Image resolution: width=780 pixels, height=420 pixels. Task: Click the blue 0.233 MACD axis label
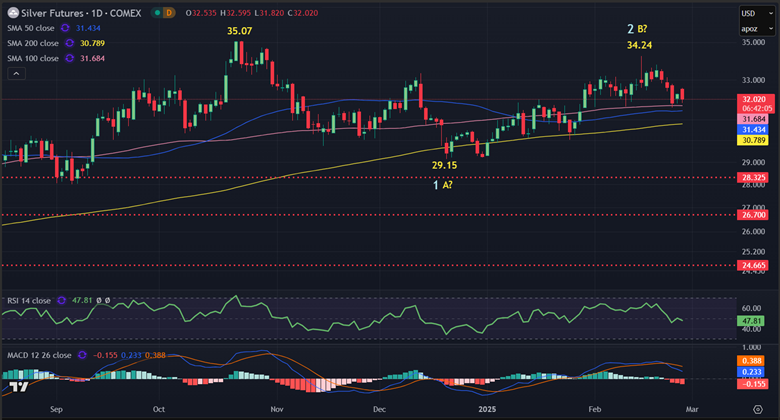pos(752,372)
